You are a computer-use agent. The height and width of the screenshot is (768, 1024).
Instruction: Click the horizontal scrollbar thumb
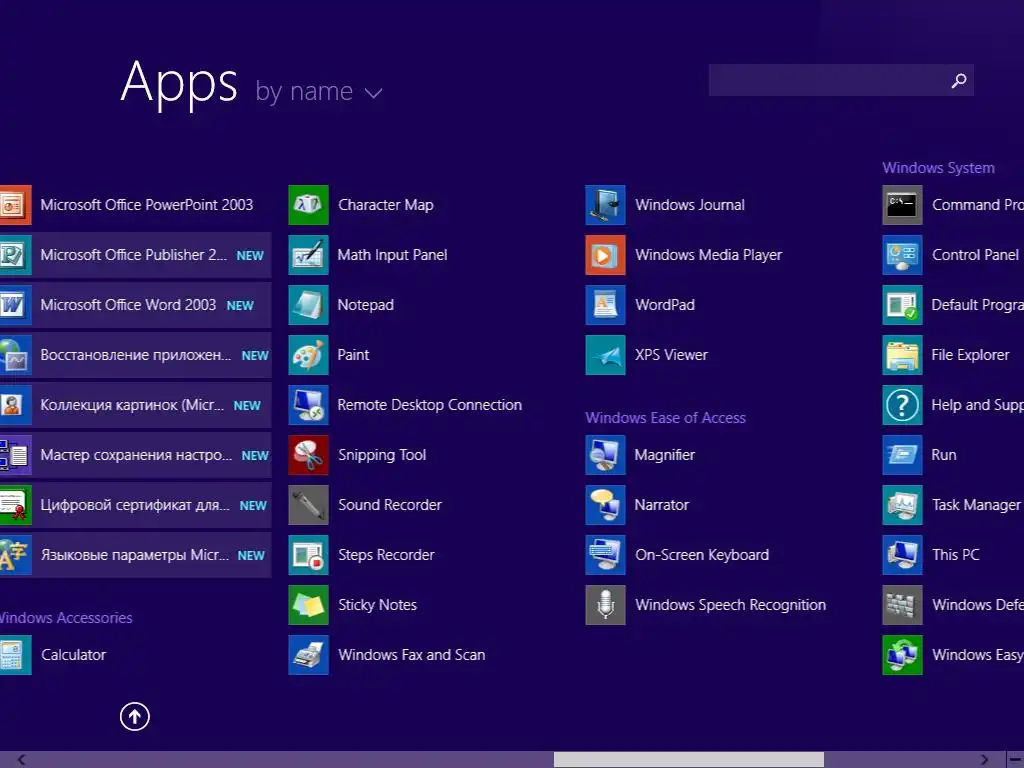(x=689, y=760)
